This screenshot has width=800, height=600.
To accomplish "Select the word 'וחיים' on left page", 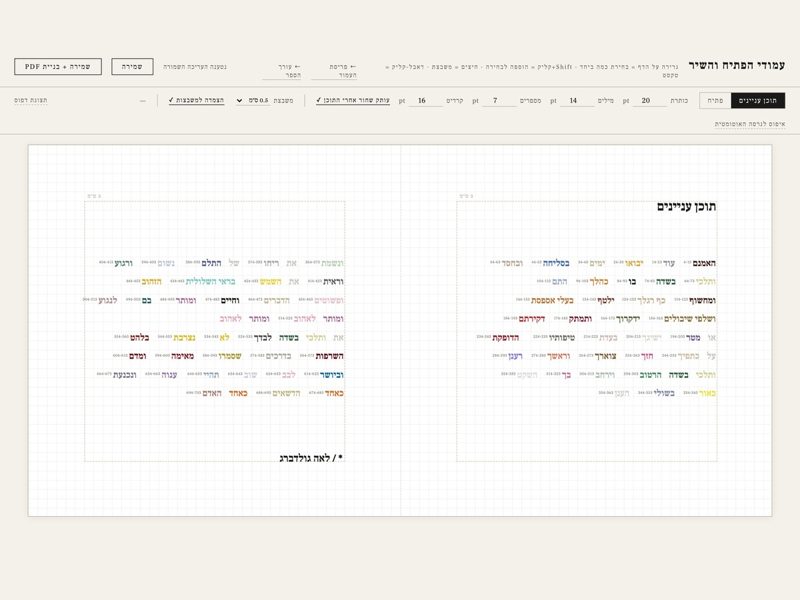I will (230, 301).
